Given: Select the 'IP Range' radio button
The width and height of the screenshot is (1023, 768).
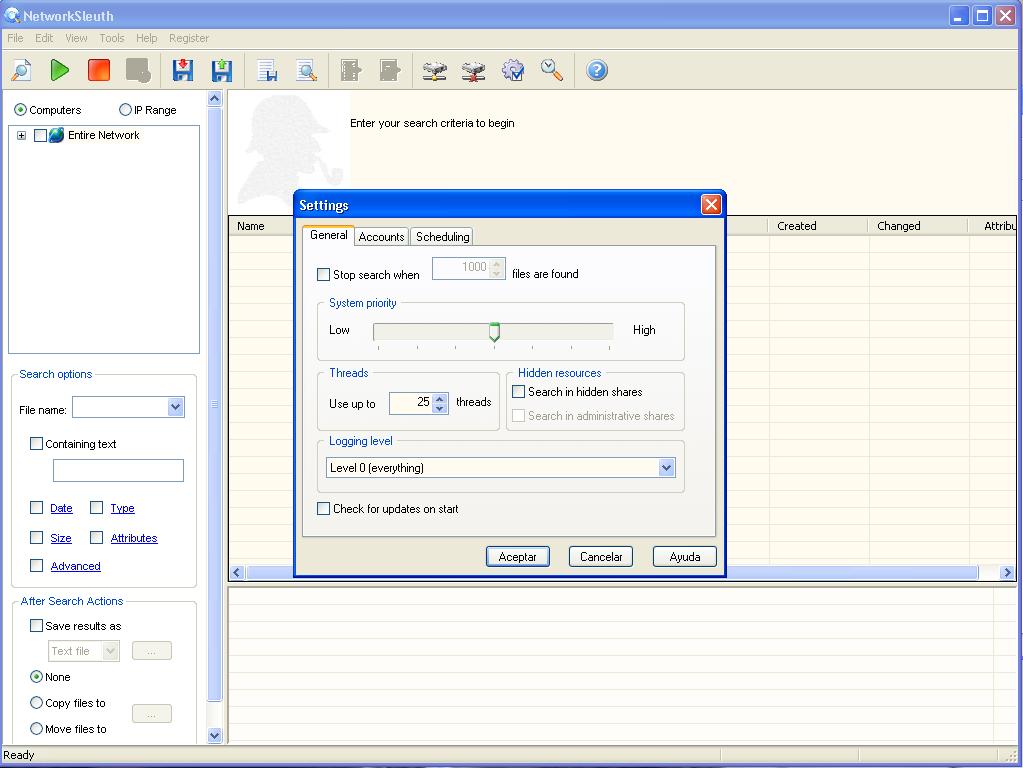Looking at the screenshot, I should coord(125,110).
